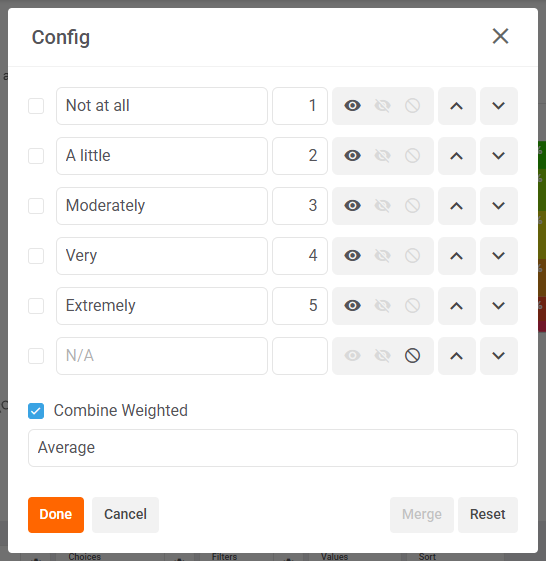Click the Done button
Viewport: 546px width, 561px height.
coord(56,515)
